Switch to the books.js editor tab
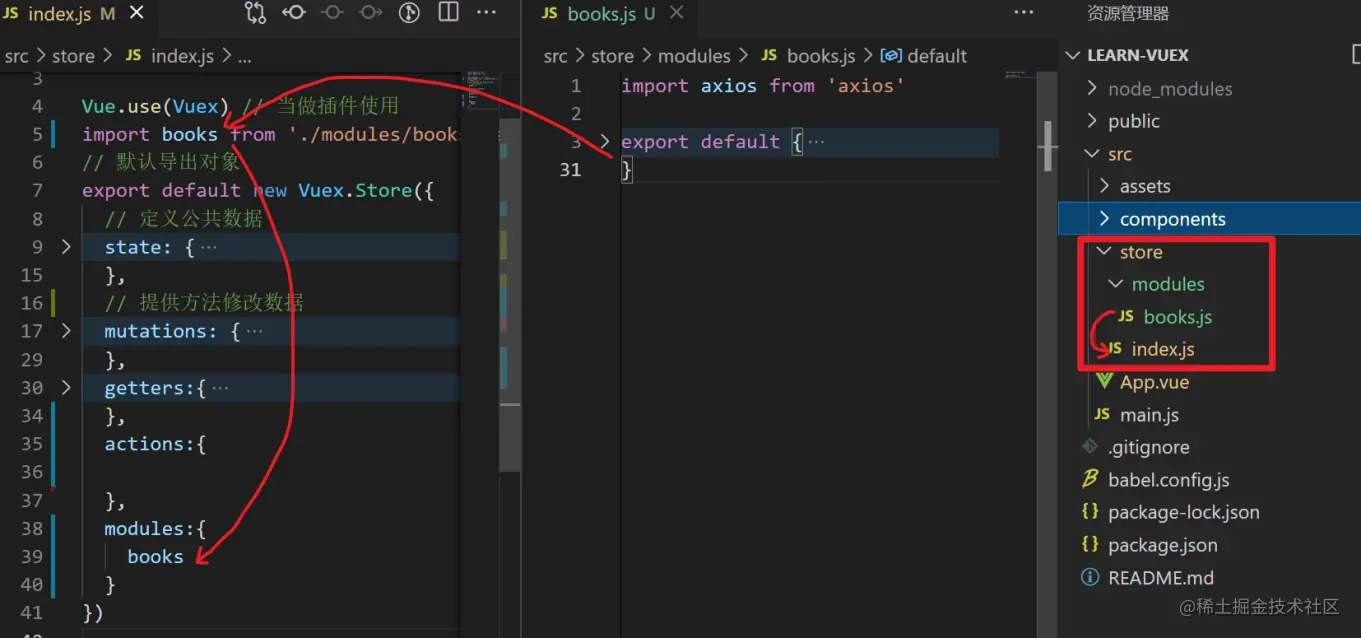Viewport: 1361px width, 638px height. click(612, 14)
